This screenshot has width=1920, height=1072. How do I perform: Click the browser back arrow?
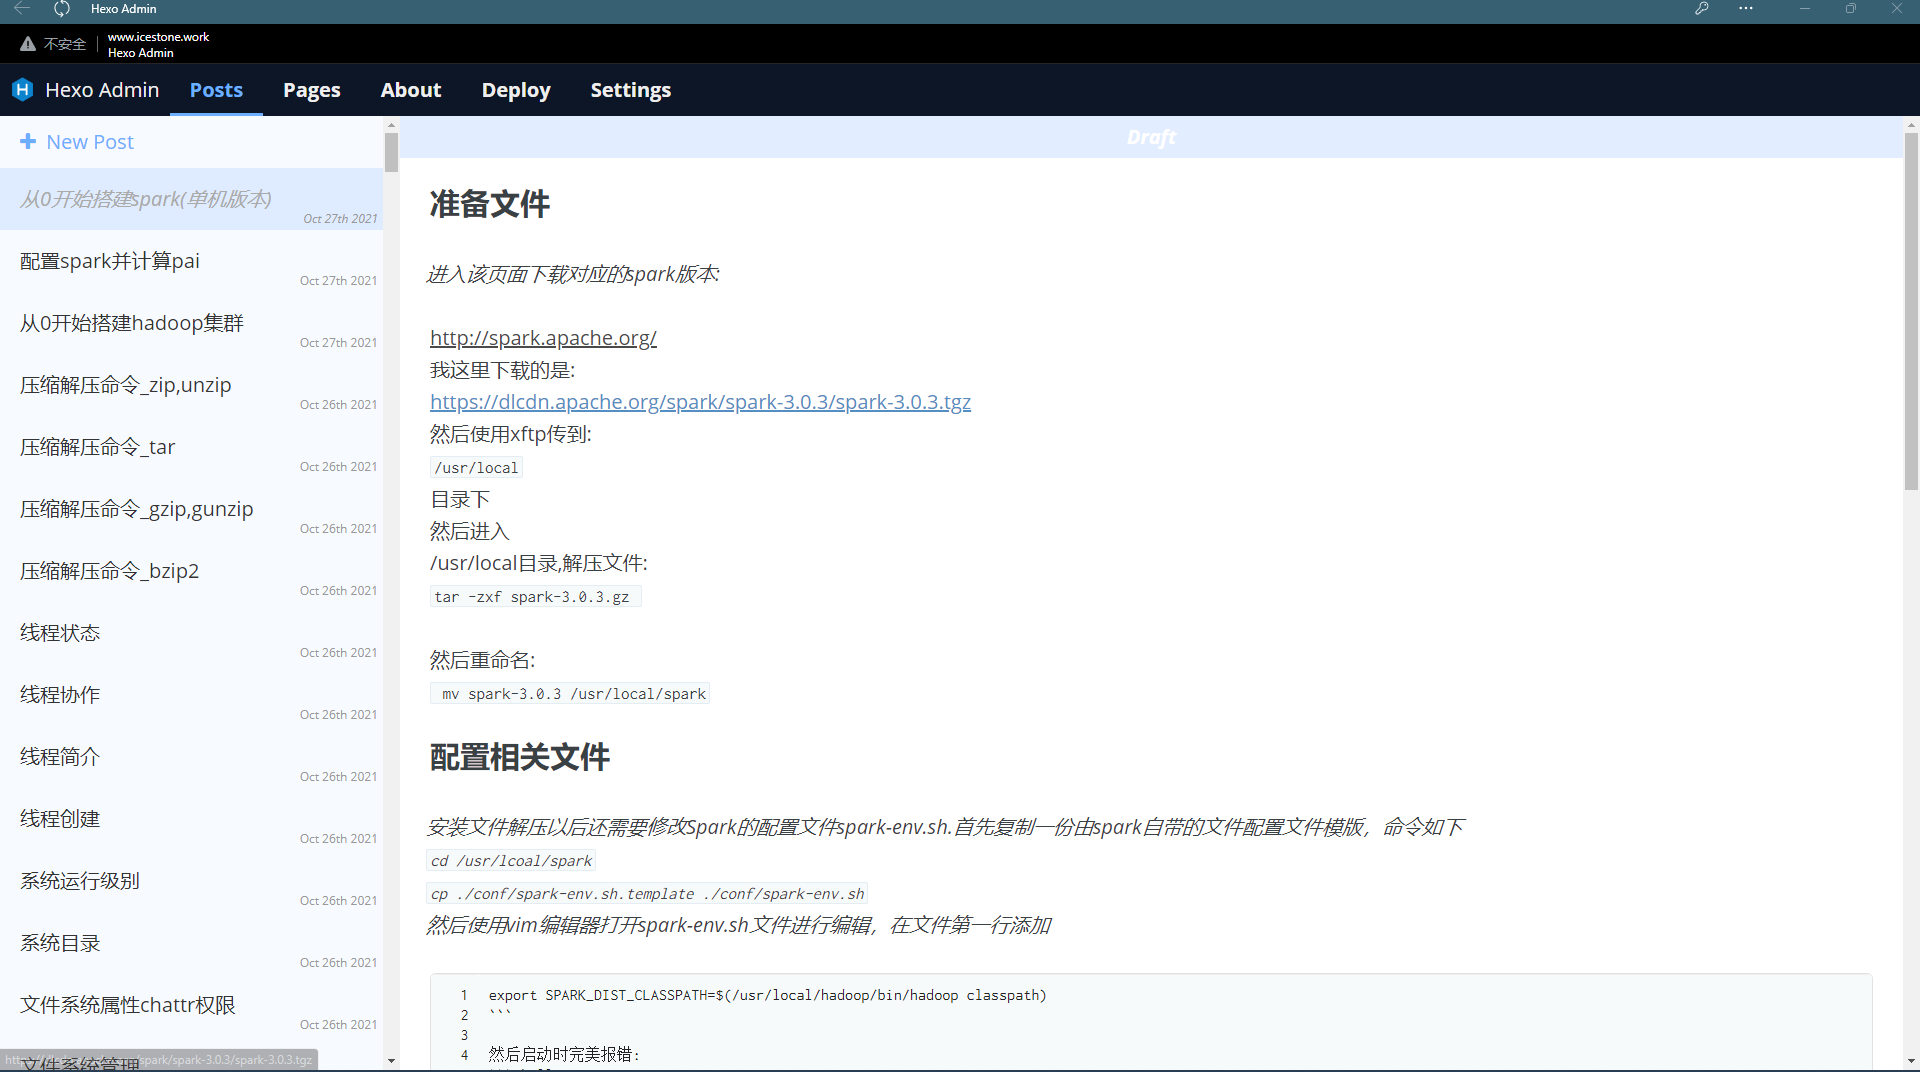pyautogui.click(x=22, y=9)
